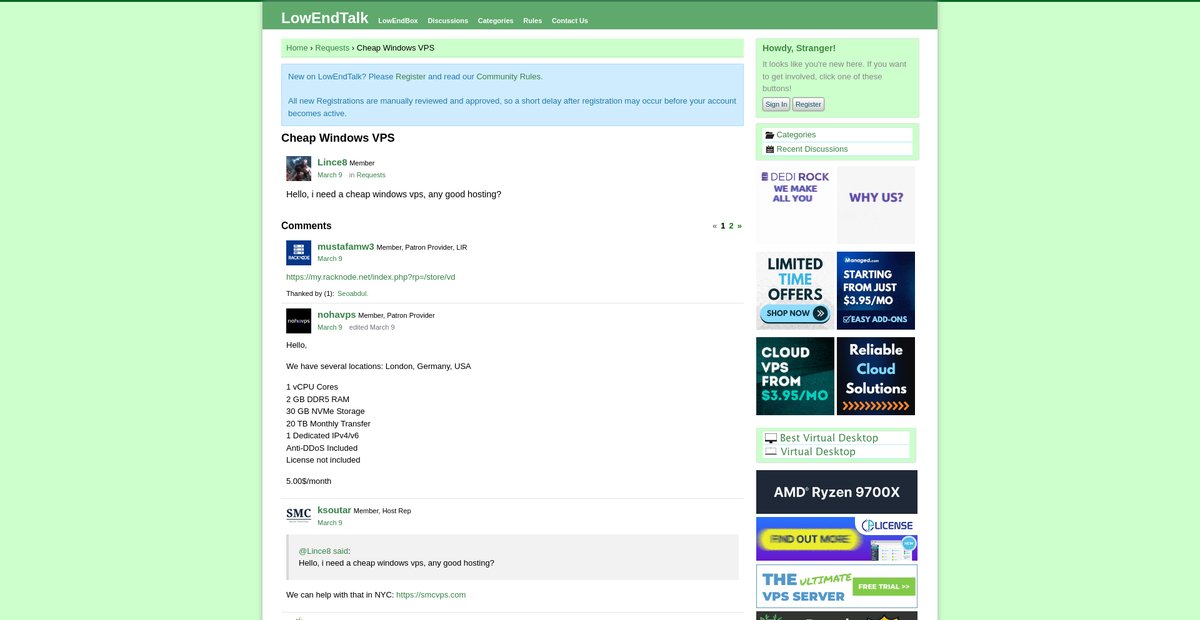Click the 'Cheap Windows VPS' discussion title
The image size is (1200, 620).
pyautogui.click(x=338, y=138)
